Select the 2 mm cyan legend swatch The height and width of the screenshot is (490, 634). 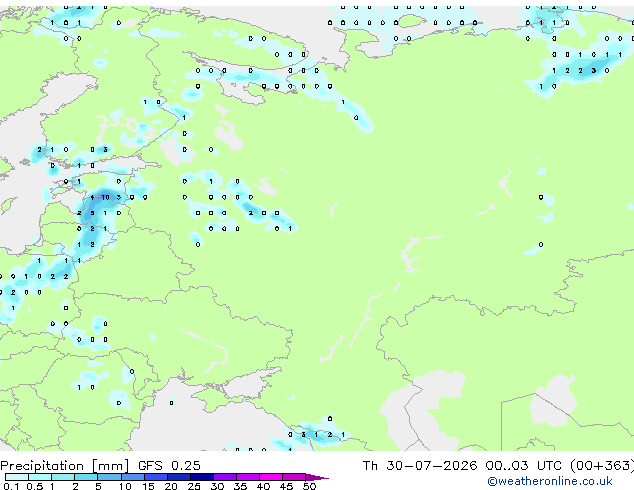[x=86, y=477]
